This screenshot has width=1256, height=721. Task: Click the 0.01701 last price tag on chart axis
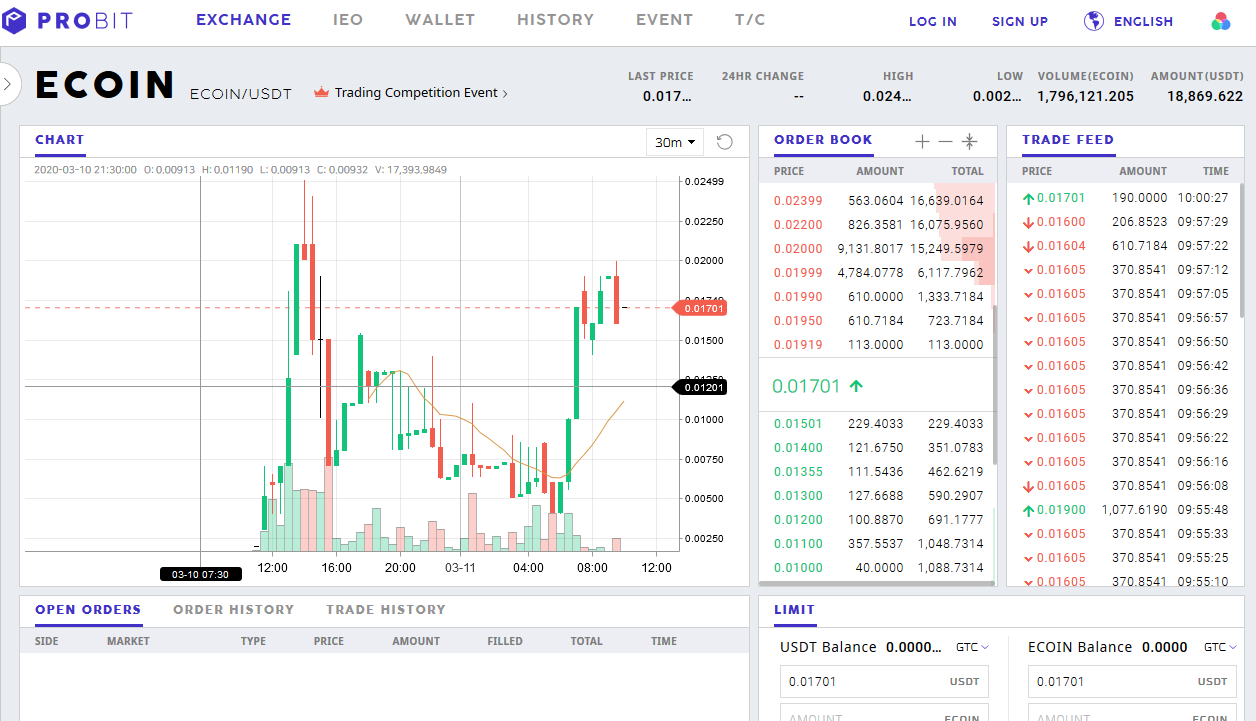(x=699, y=308)
